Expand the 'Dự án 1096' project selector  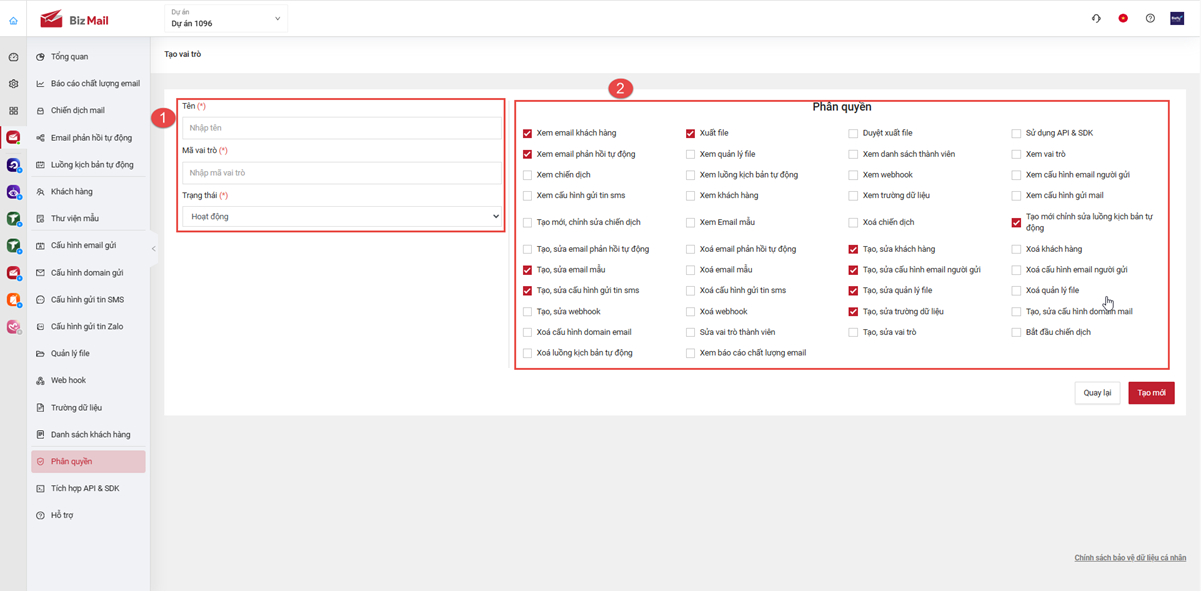pos(225,18)
